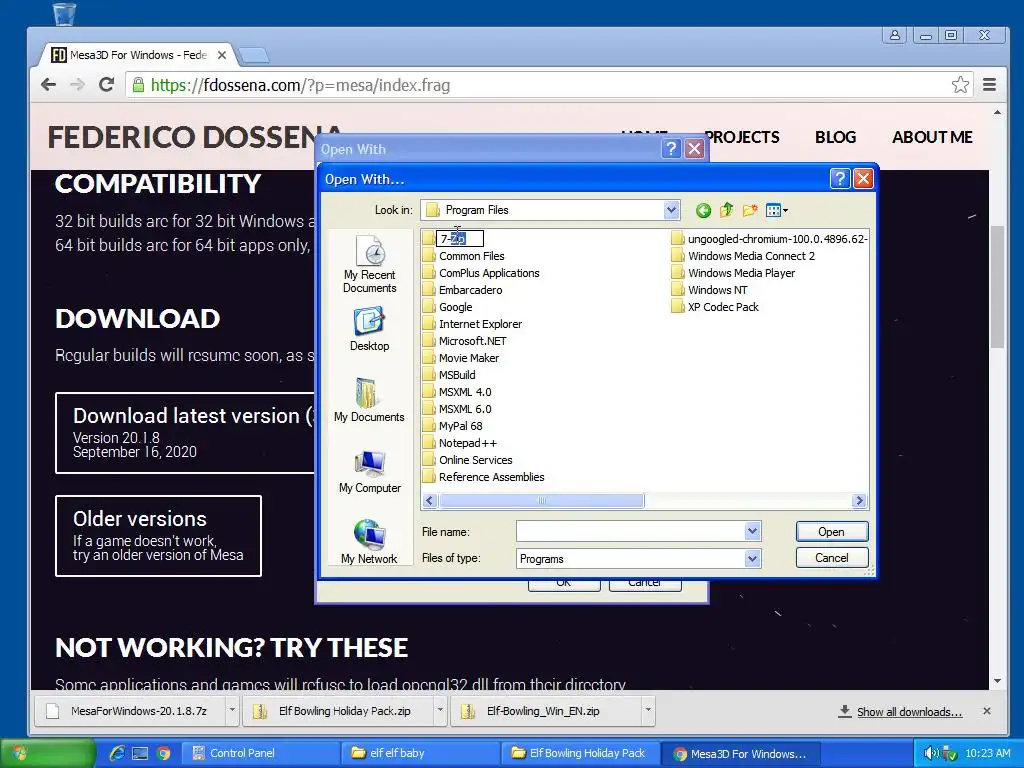Image resolution: width=1024 pixels, height=768 pixels.
Task: Switch to Control Panel taskbar item
Action: tap(259, 753)
